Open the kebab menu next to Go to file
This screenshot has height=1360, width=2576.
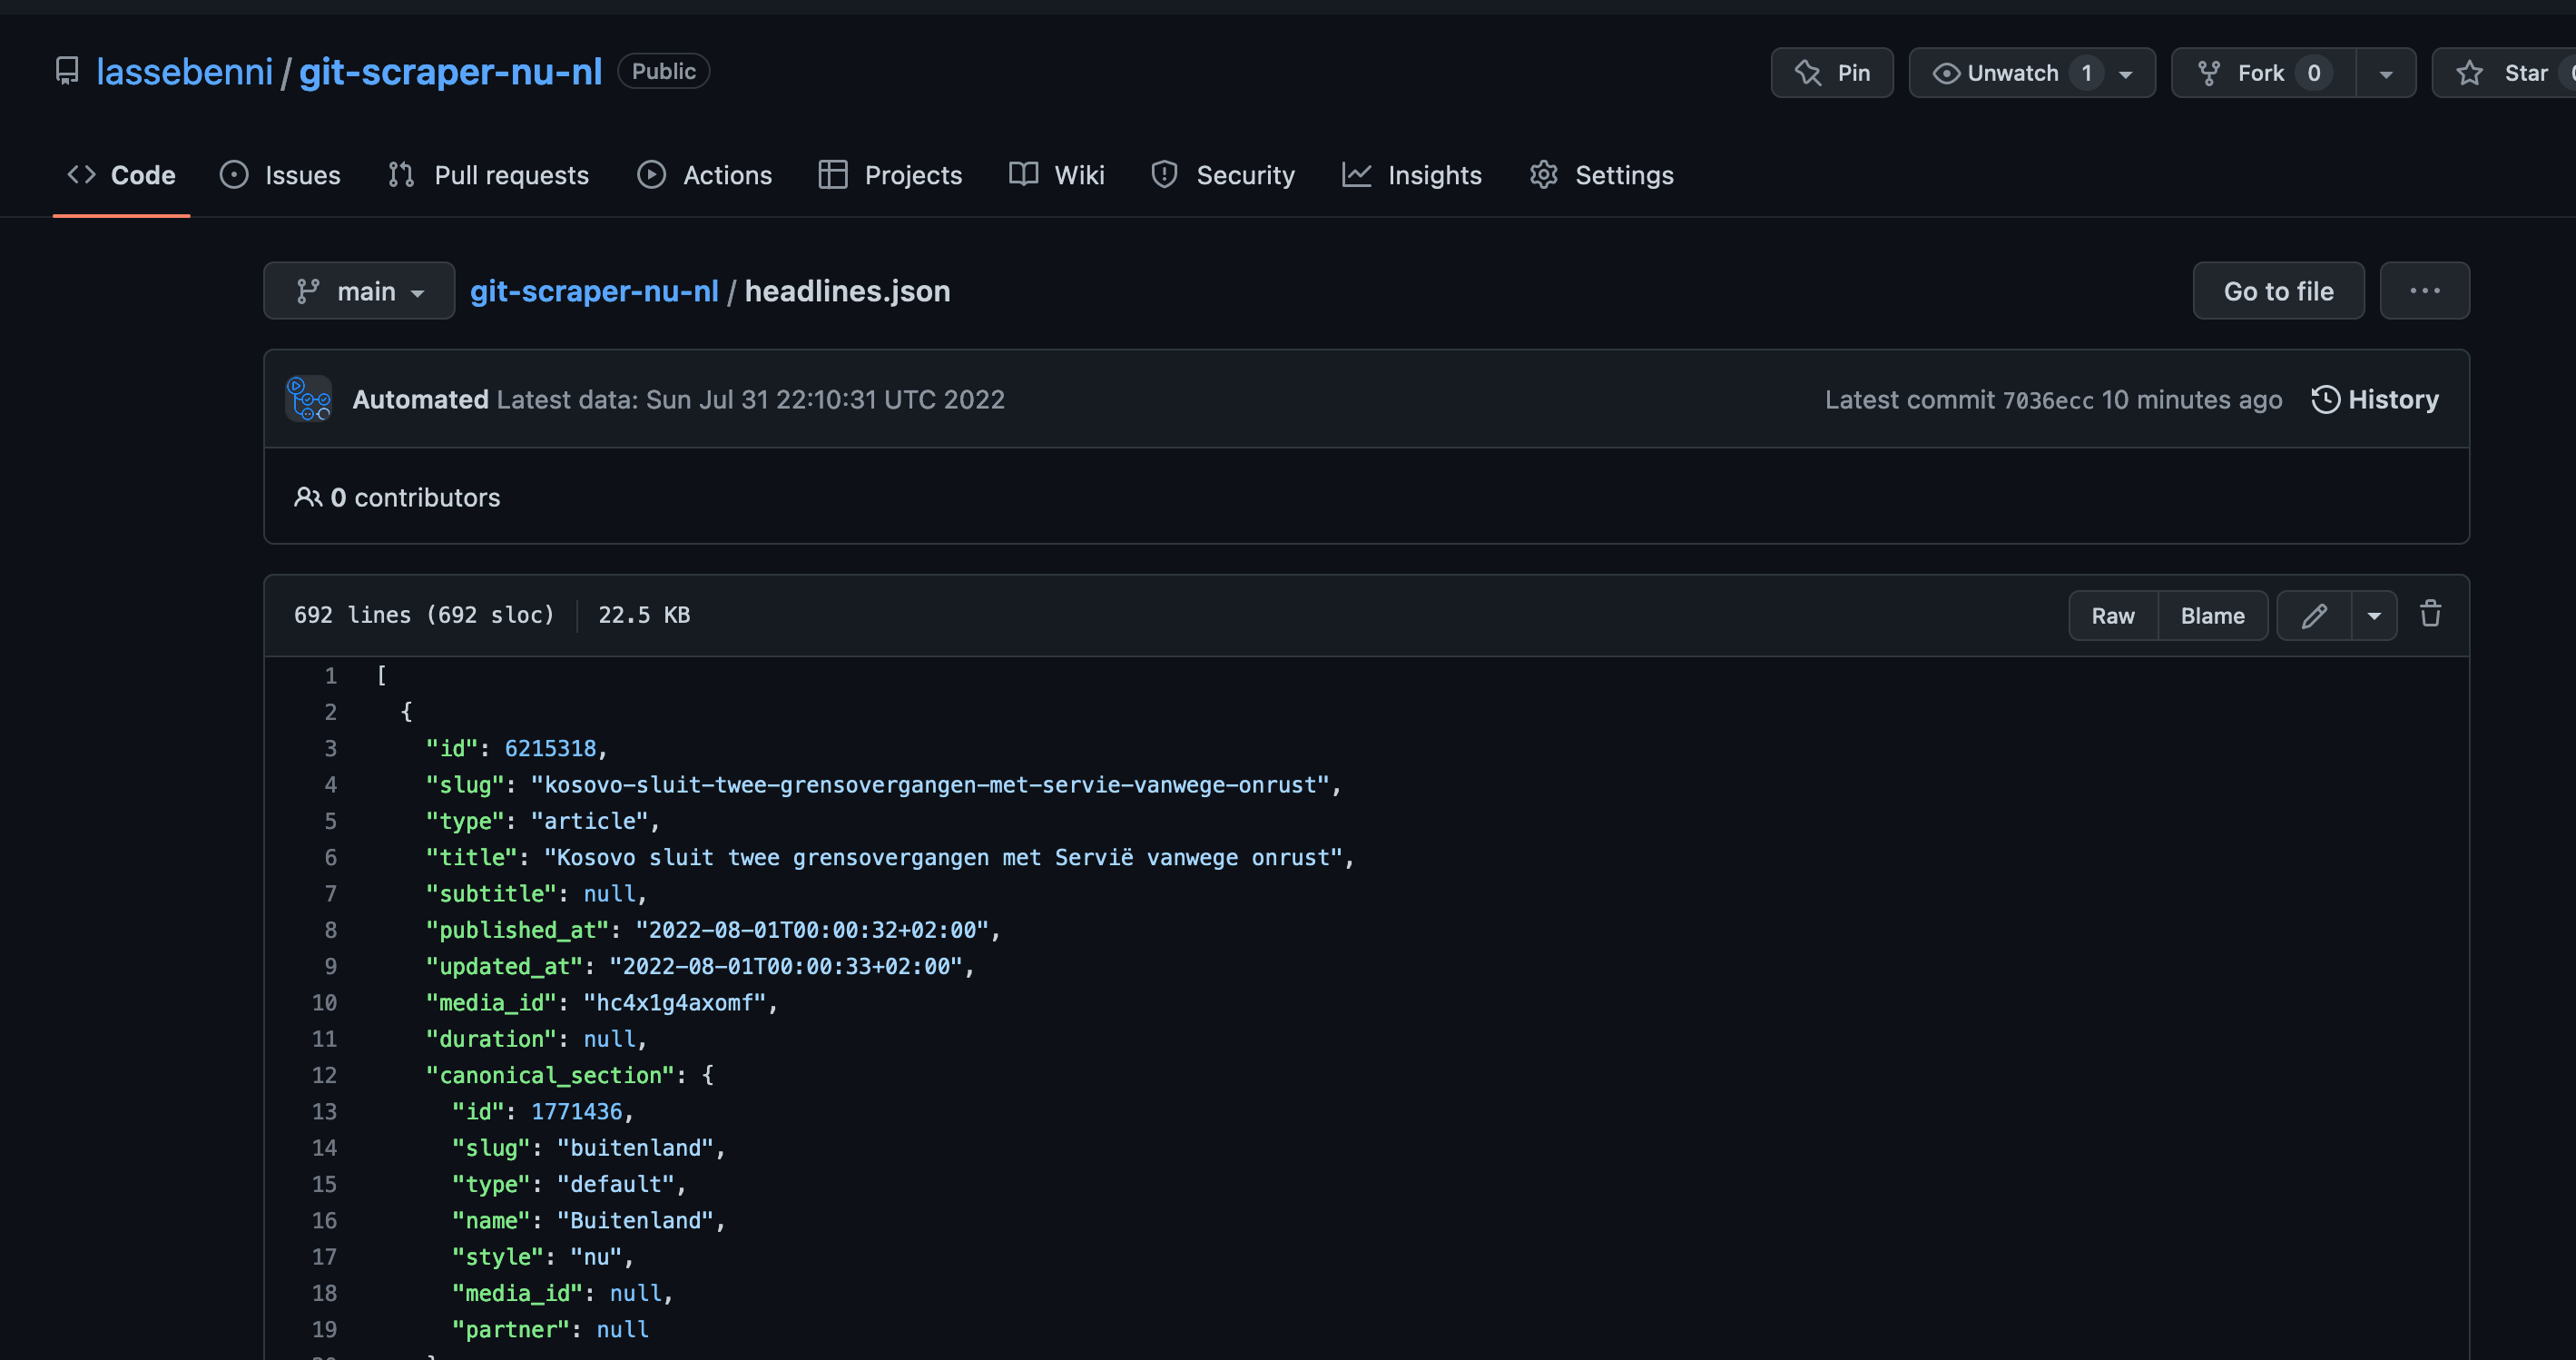2424,290
